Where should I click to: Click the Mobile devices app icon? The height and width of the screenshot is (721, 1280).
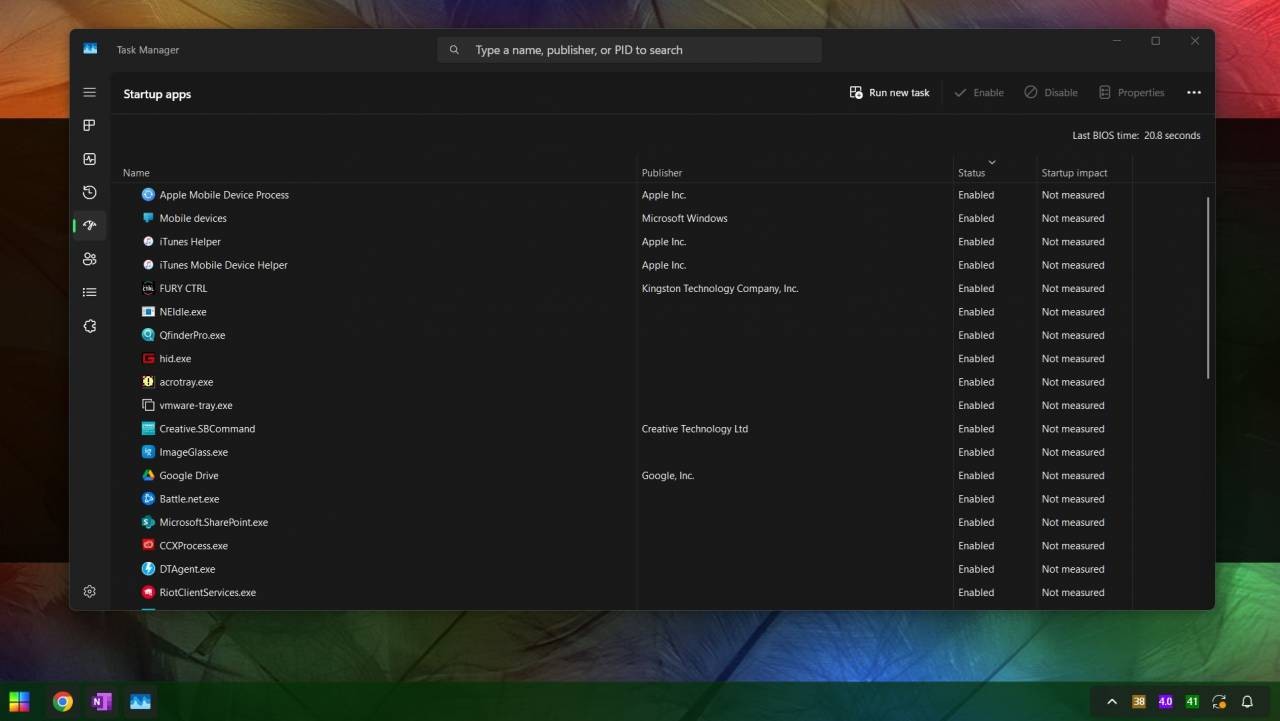pos(148,218)
